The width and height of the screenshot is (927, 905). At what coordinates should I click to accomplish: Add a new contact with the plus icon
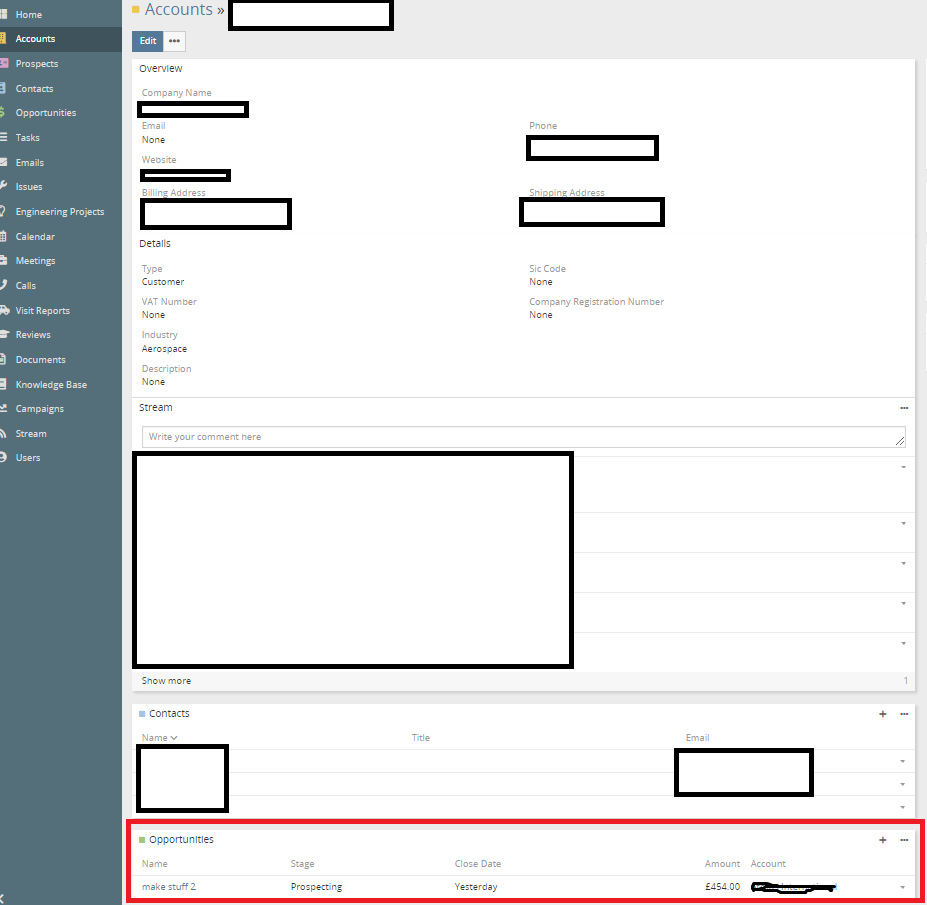pyautogui.click(x=882, y=714)
